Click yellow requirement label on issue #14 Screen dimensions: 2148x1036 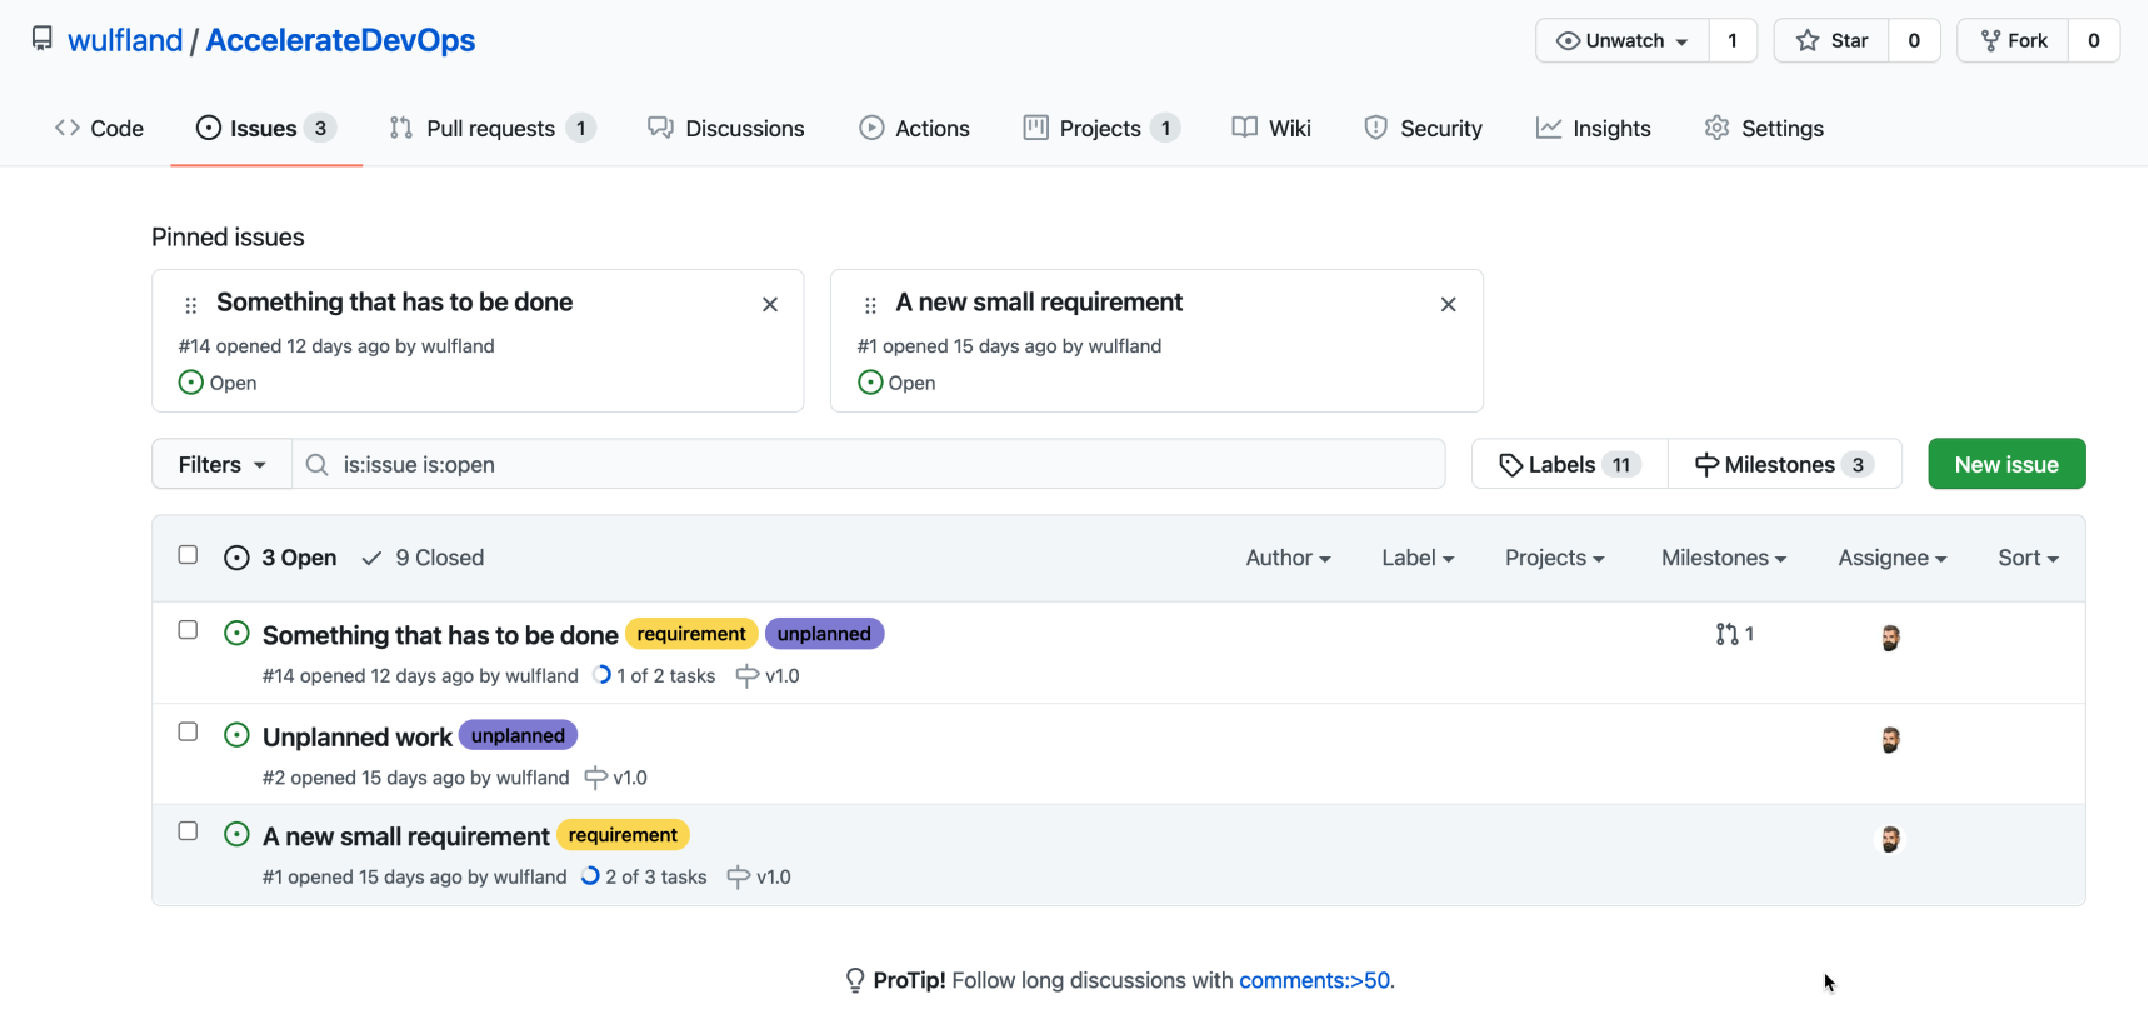(x=691, y=634)
